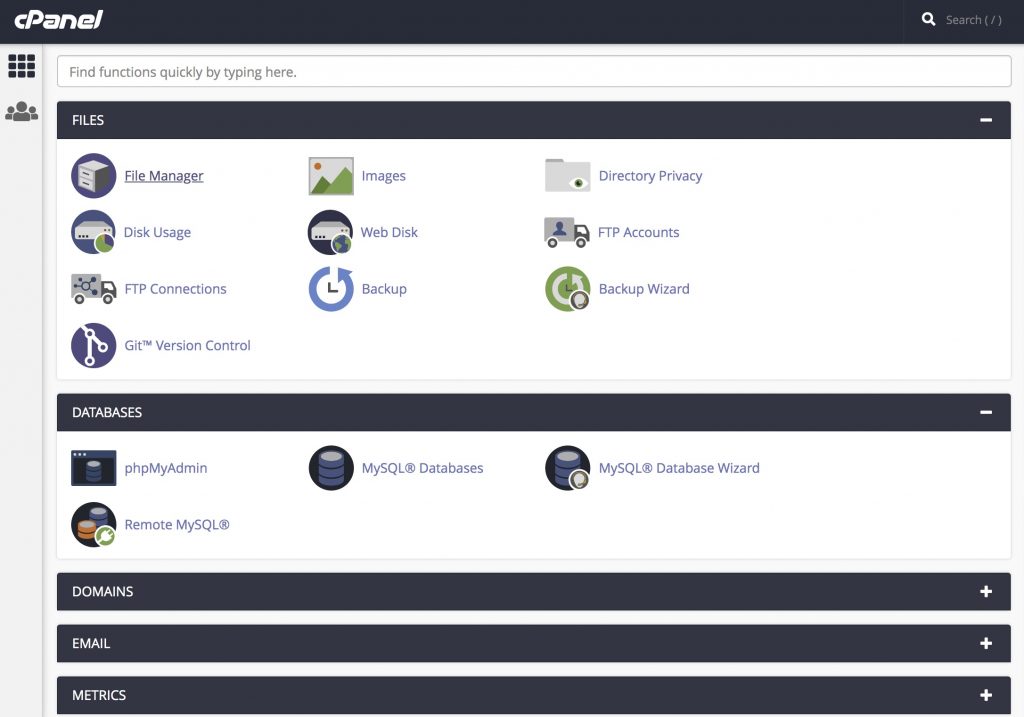The width and height of the screenshot is (1024, 717).
Task: Open the phpMyAdmin link
Action: click(166, 468)
